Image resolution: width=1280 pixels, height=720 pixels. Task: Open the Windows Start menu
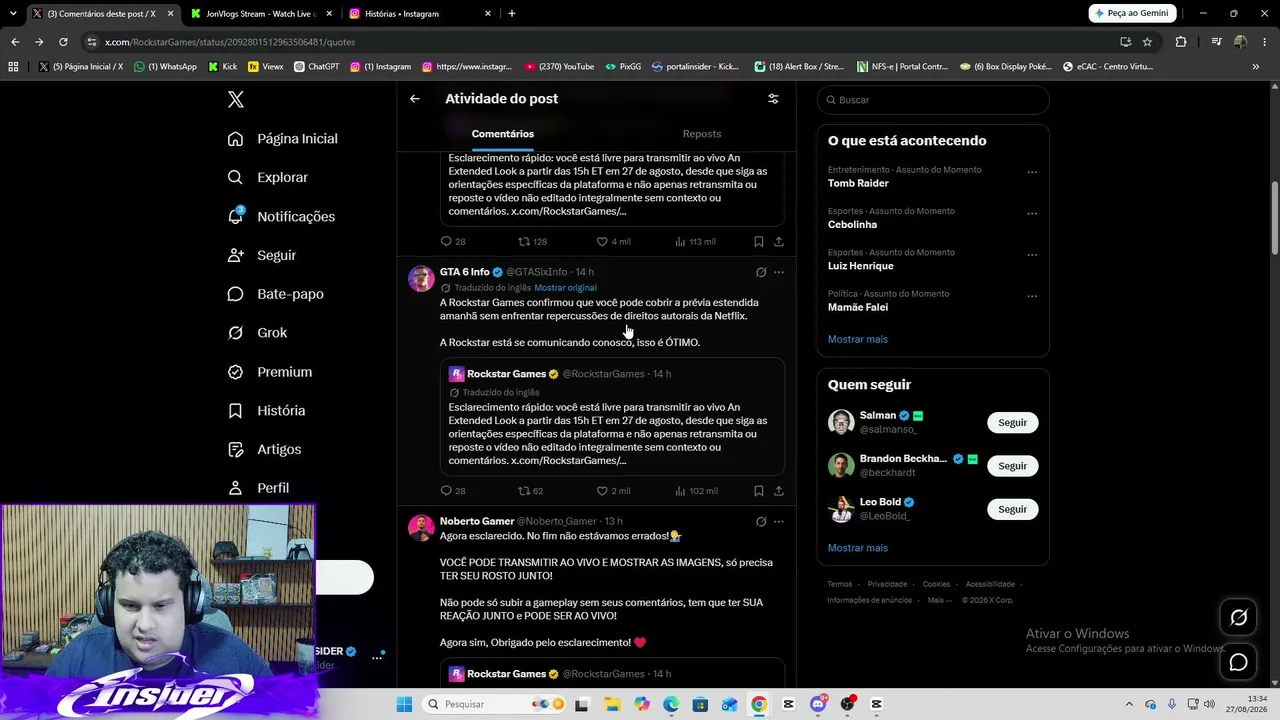404,704
